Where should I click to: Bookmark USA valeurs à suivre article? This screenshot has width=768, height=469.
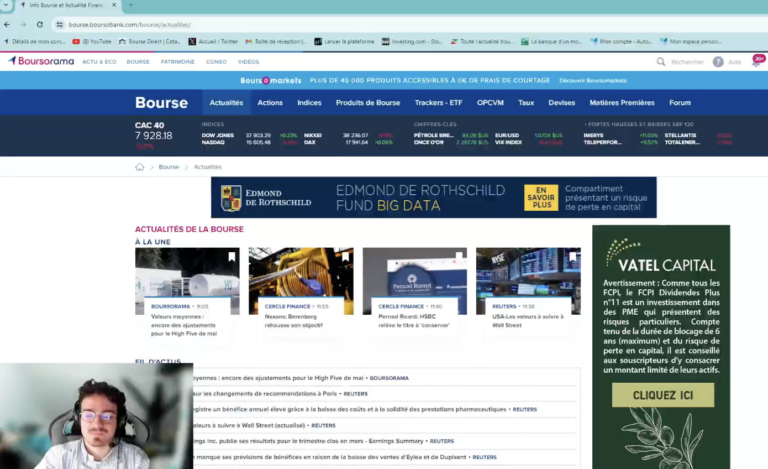point(573,257)
